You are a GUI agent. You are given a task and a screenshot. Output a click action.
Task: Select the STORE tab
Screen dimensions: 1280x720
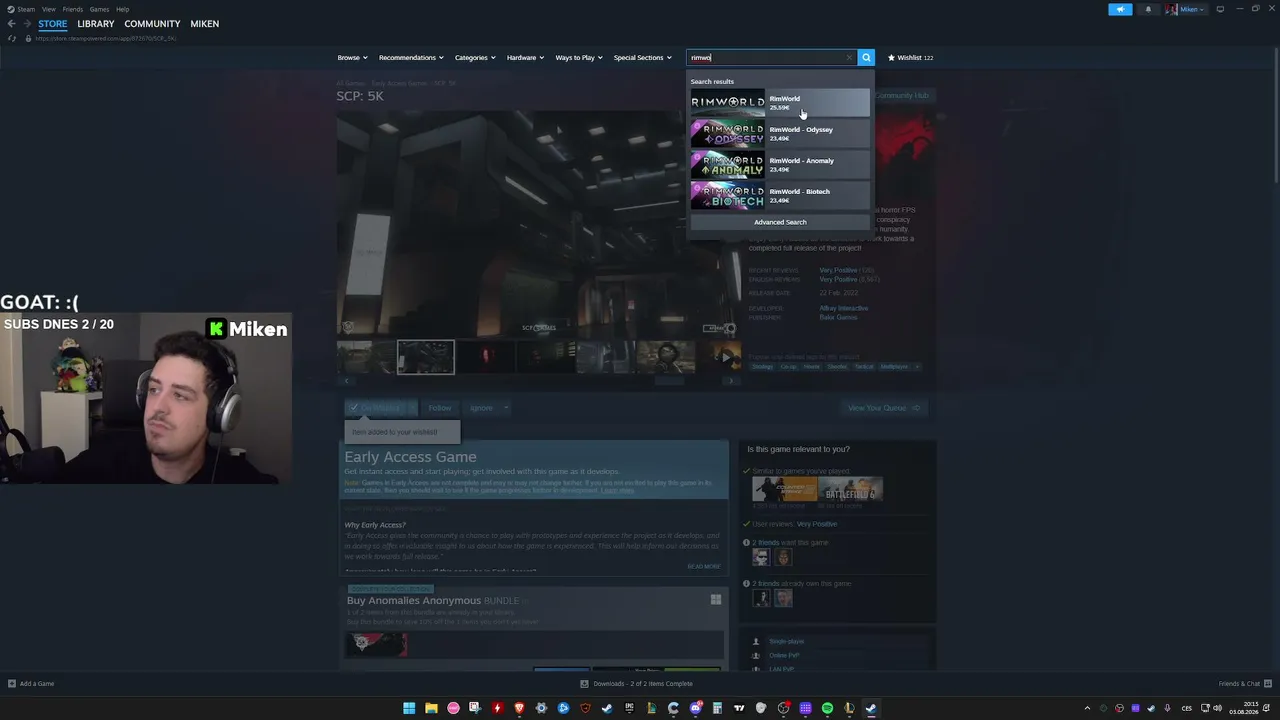point(53,24)
